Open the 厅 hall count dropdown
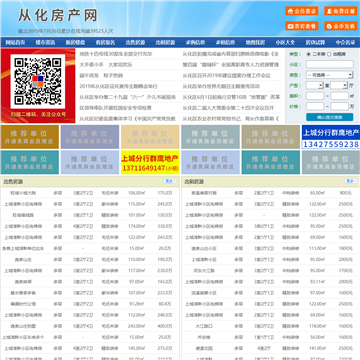Screen dimensions: 360x360 (x=339, y=86)
